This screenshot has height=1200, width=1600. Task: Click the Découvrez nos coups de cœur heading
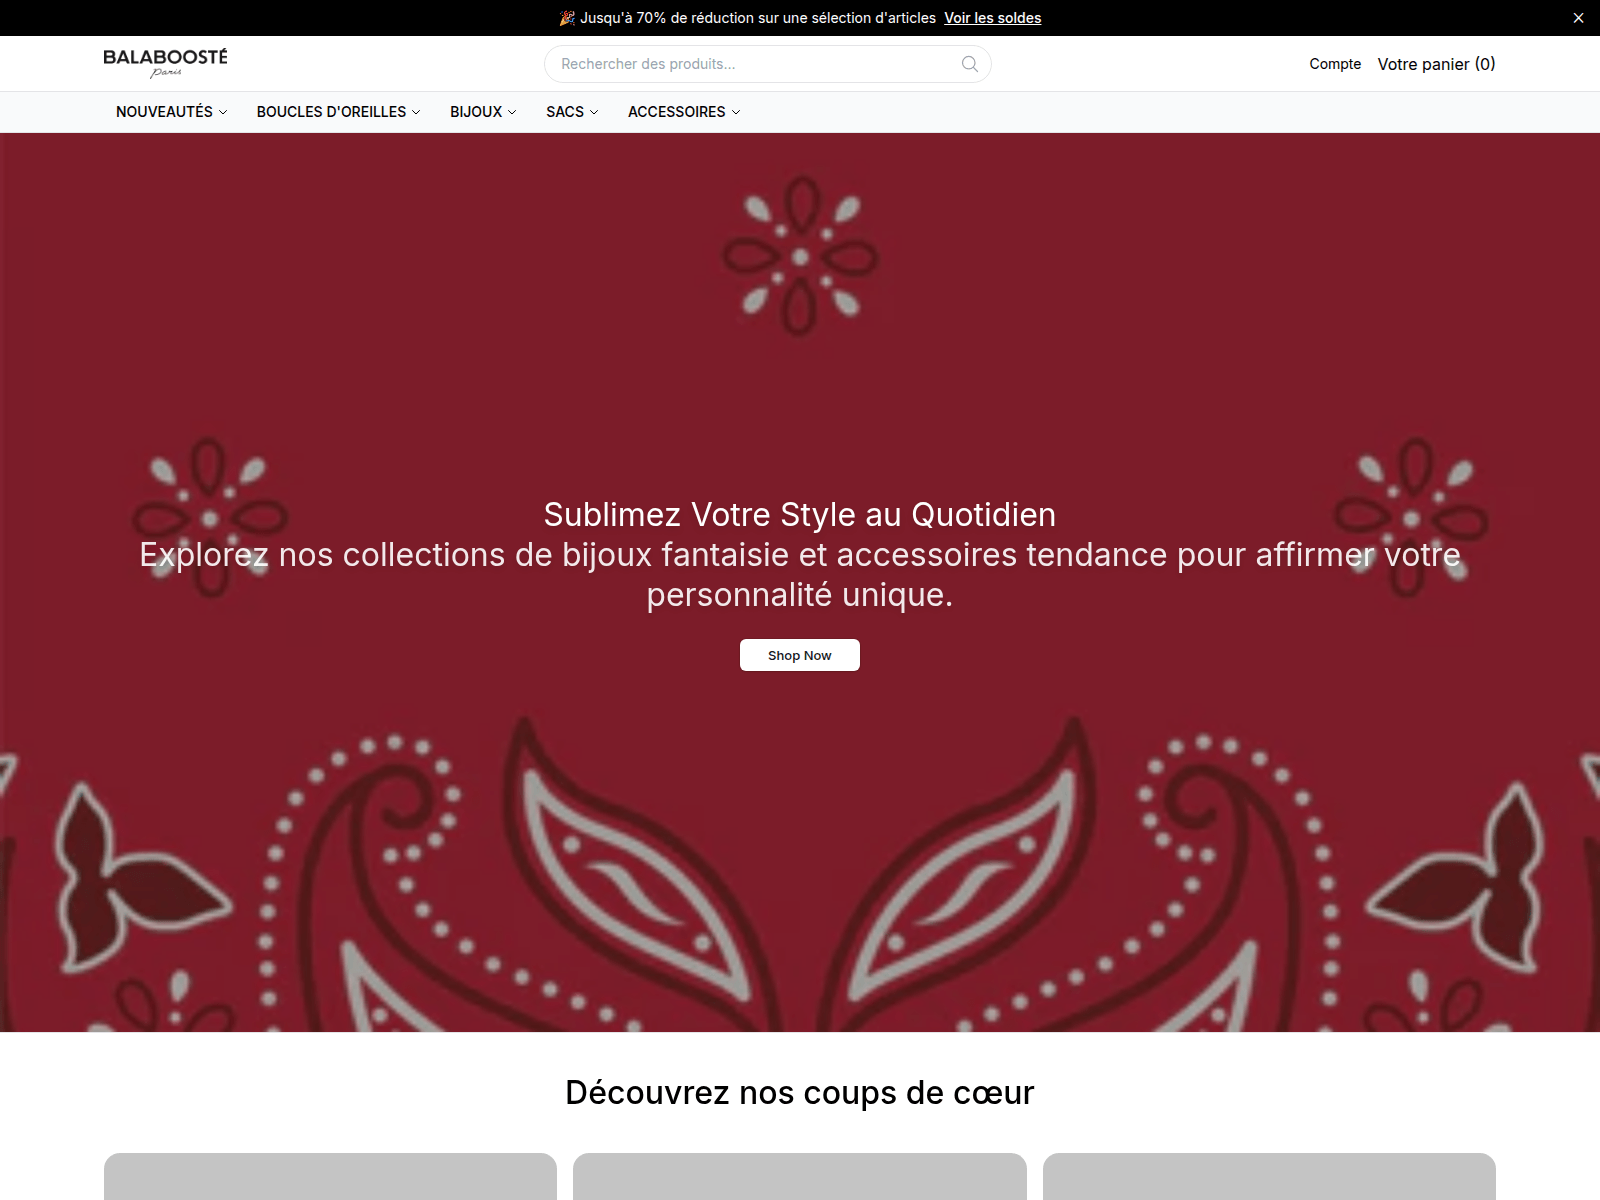click(800, 1092)
